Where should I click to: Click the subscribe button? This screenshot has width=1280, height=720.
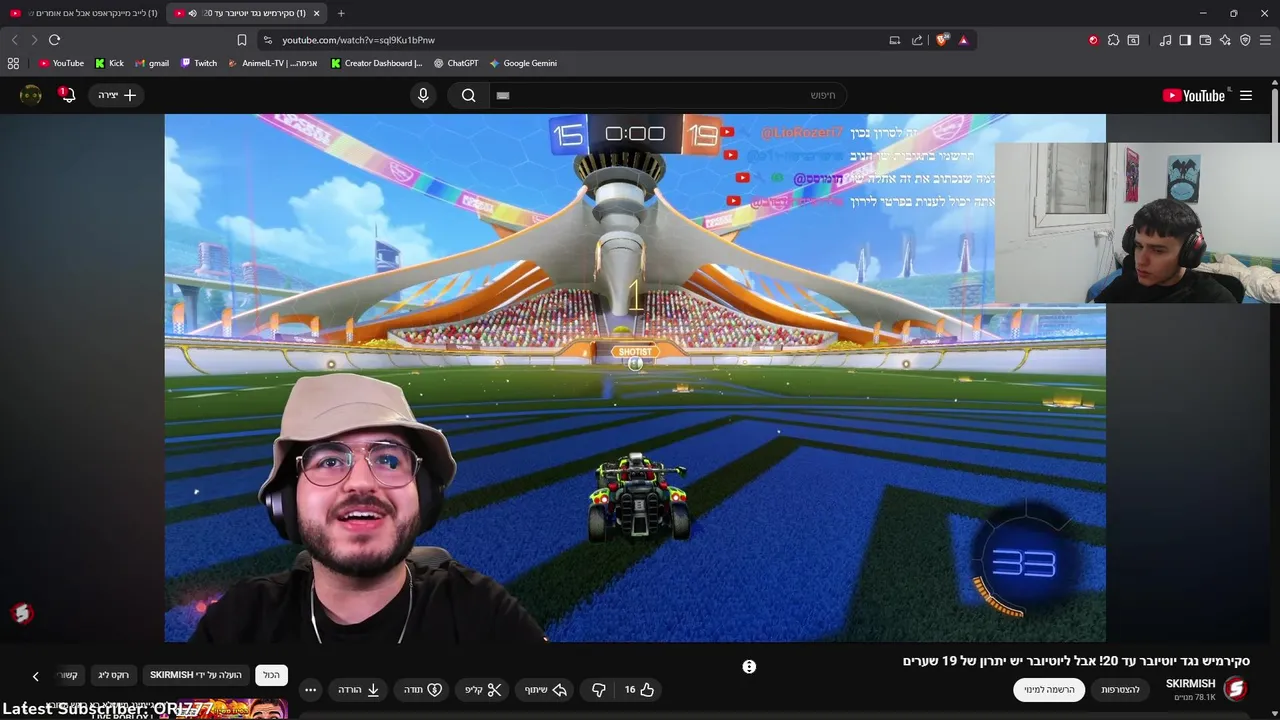[1049, 690]
